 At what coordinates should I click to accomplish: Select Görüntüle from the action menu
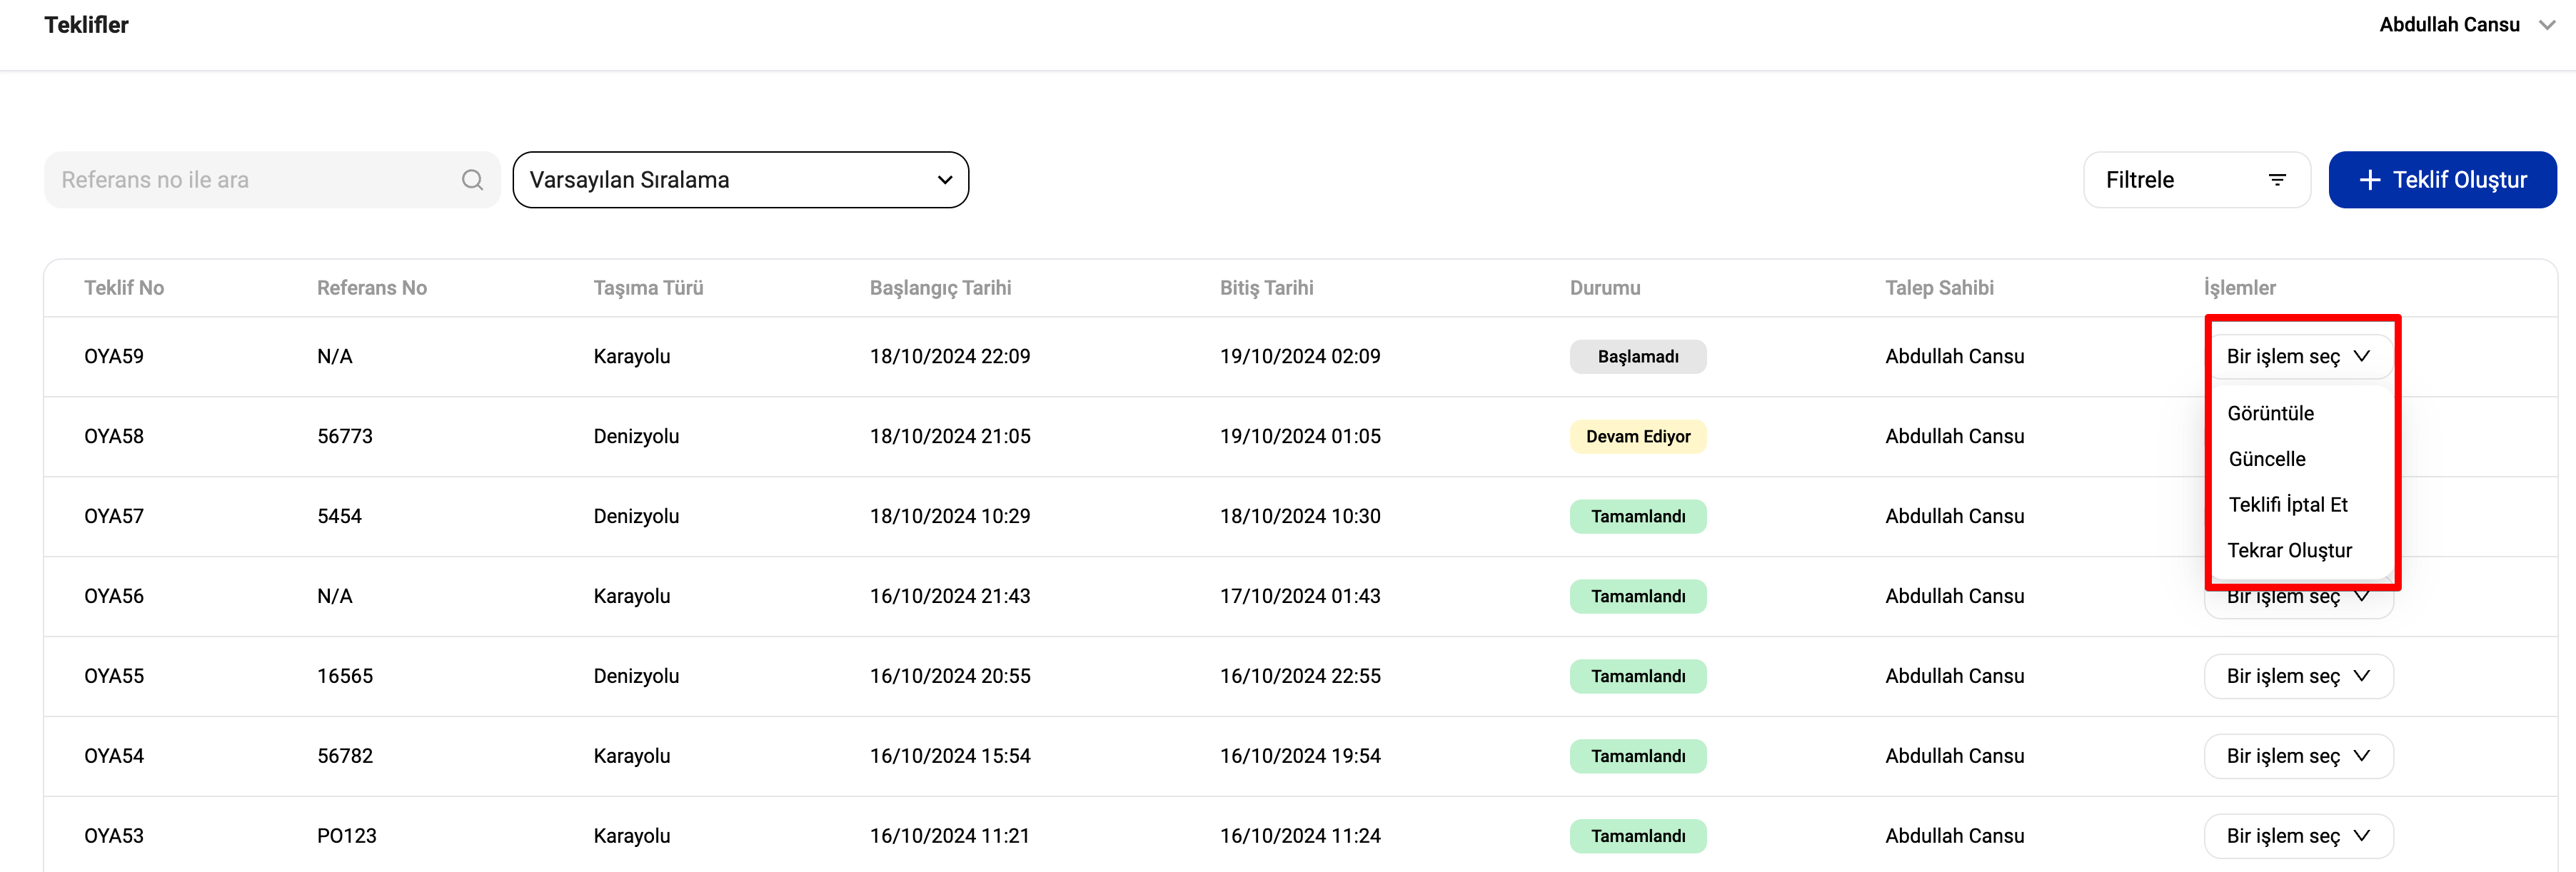(2270, 413)
